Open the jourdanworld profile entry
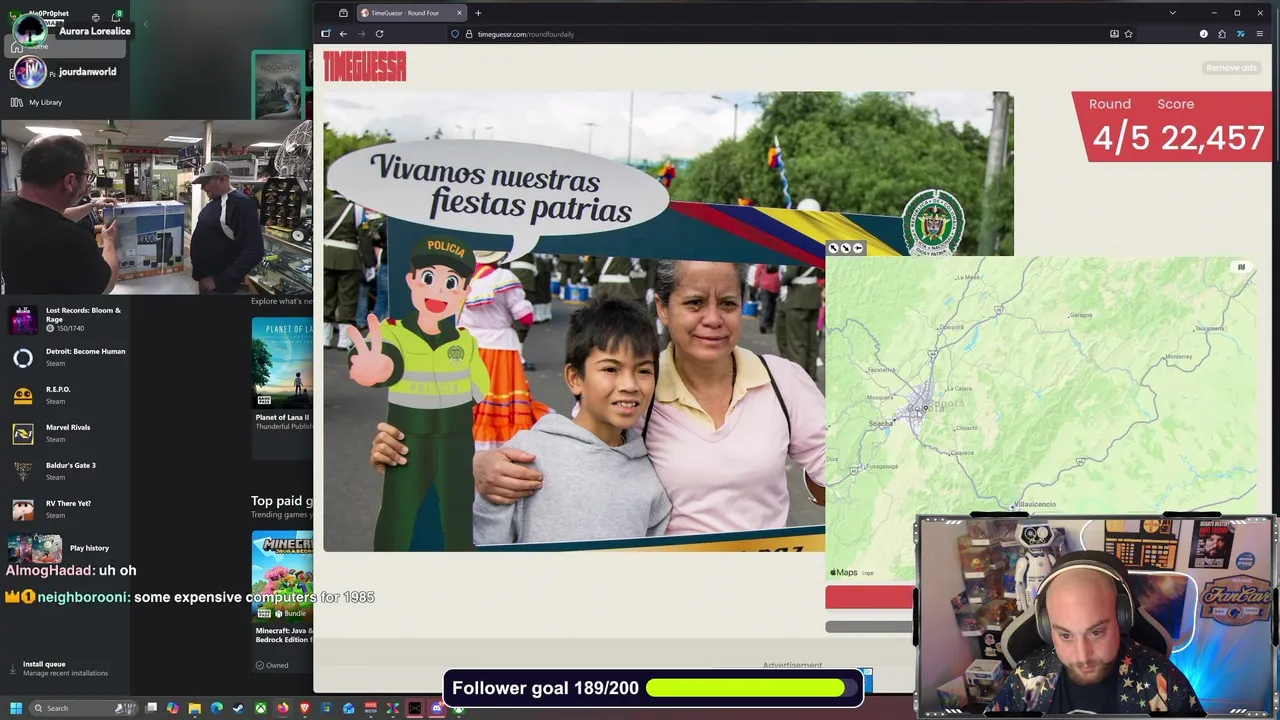The width and height of the screenshot is (1280, 720). coord(65,72)
